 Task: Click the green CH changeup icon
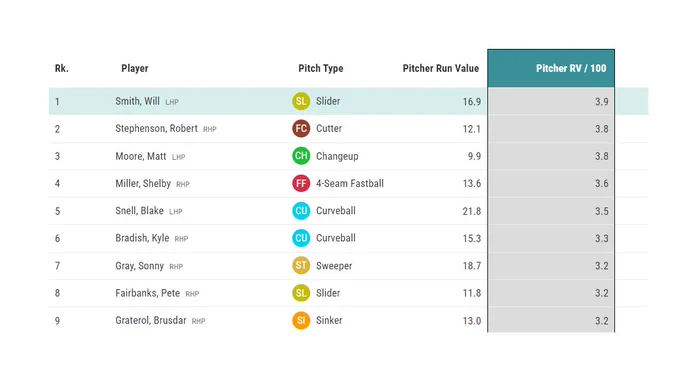pos(301,156)
